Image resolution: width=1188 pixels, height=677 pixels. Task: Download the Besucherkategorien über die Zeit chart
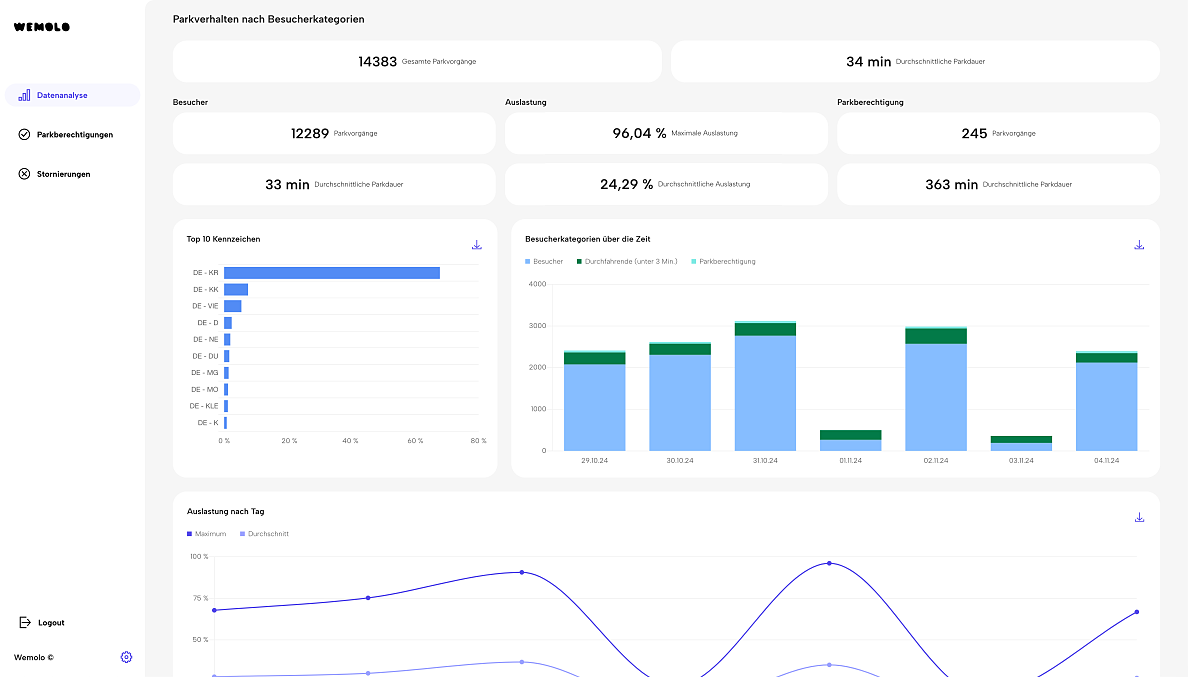tap(1139, 245)
